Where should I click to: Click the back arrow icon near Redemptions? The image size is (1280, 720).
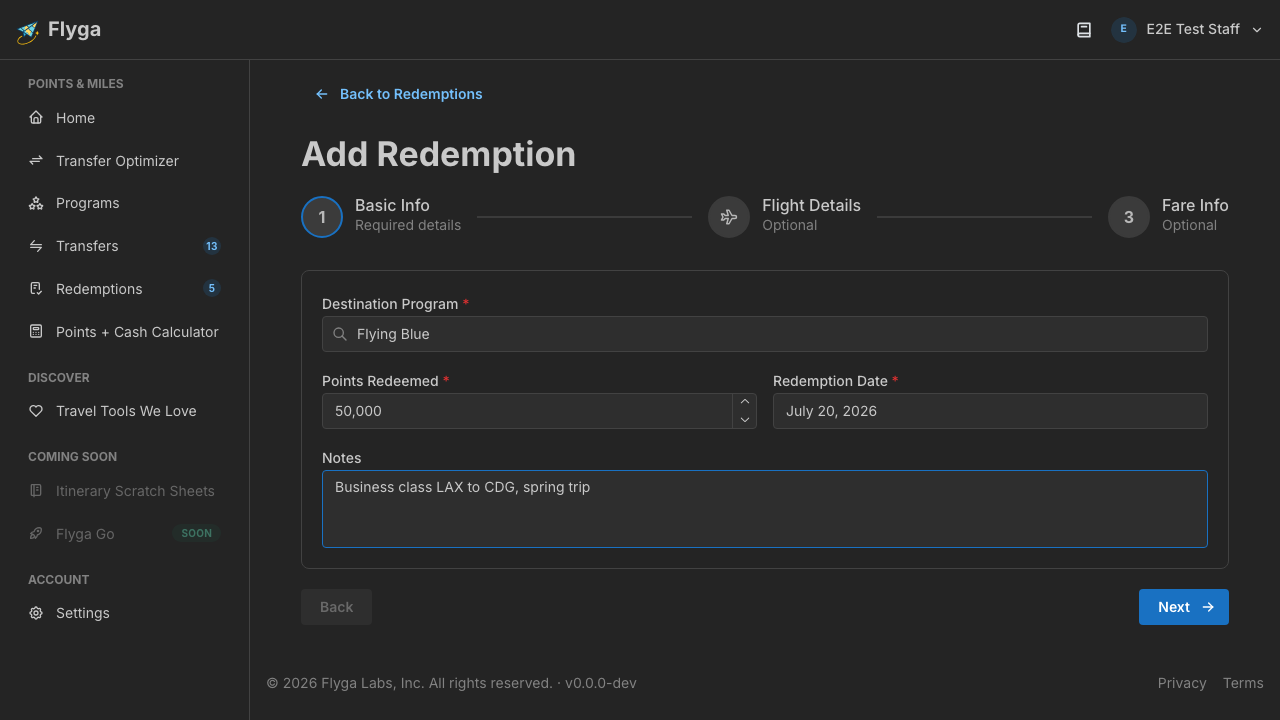322,94
